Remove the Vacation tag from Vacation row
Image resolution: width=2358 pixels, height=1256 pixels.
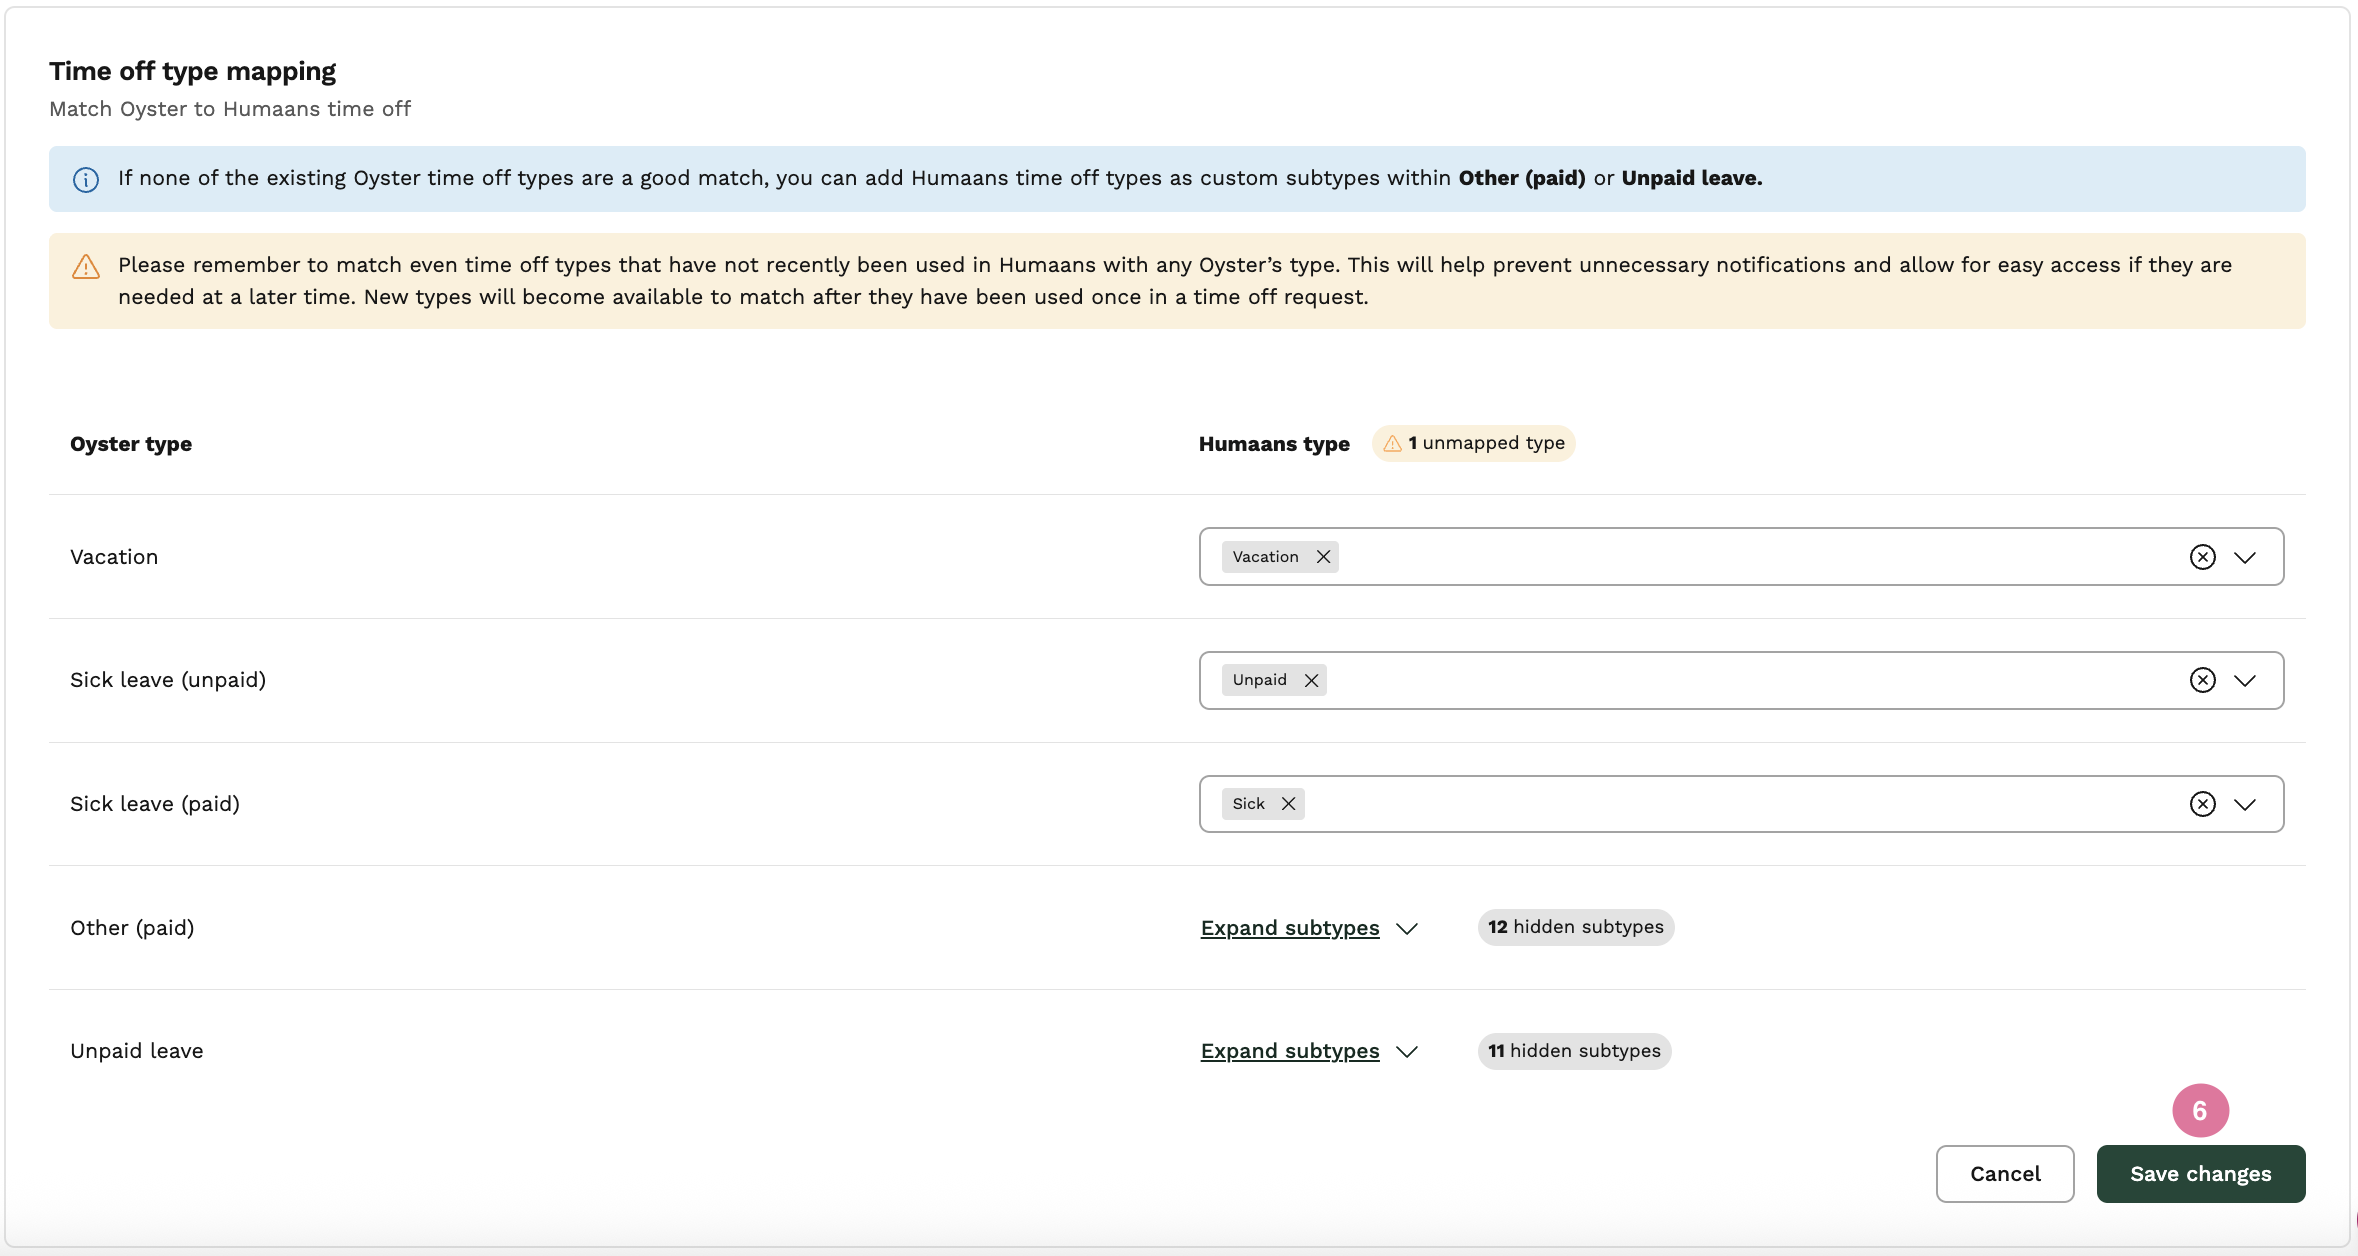[x=1323, y=557]
